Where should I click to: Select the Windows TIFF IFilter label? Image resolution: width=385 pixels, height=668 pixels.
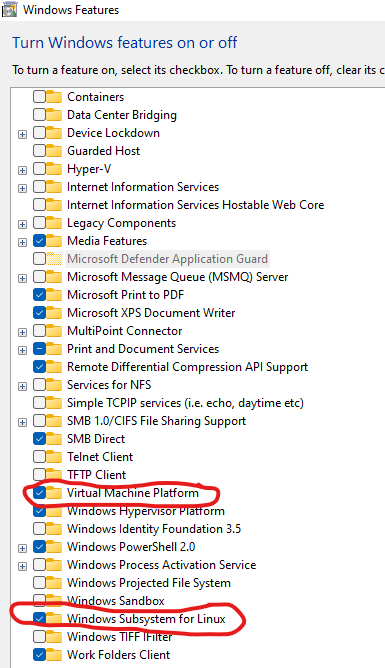tap(120, 636)
